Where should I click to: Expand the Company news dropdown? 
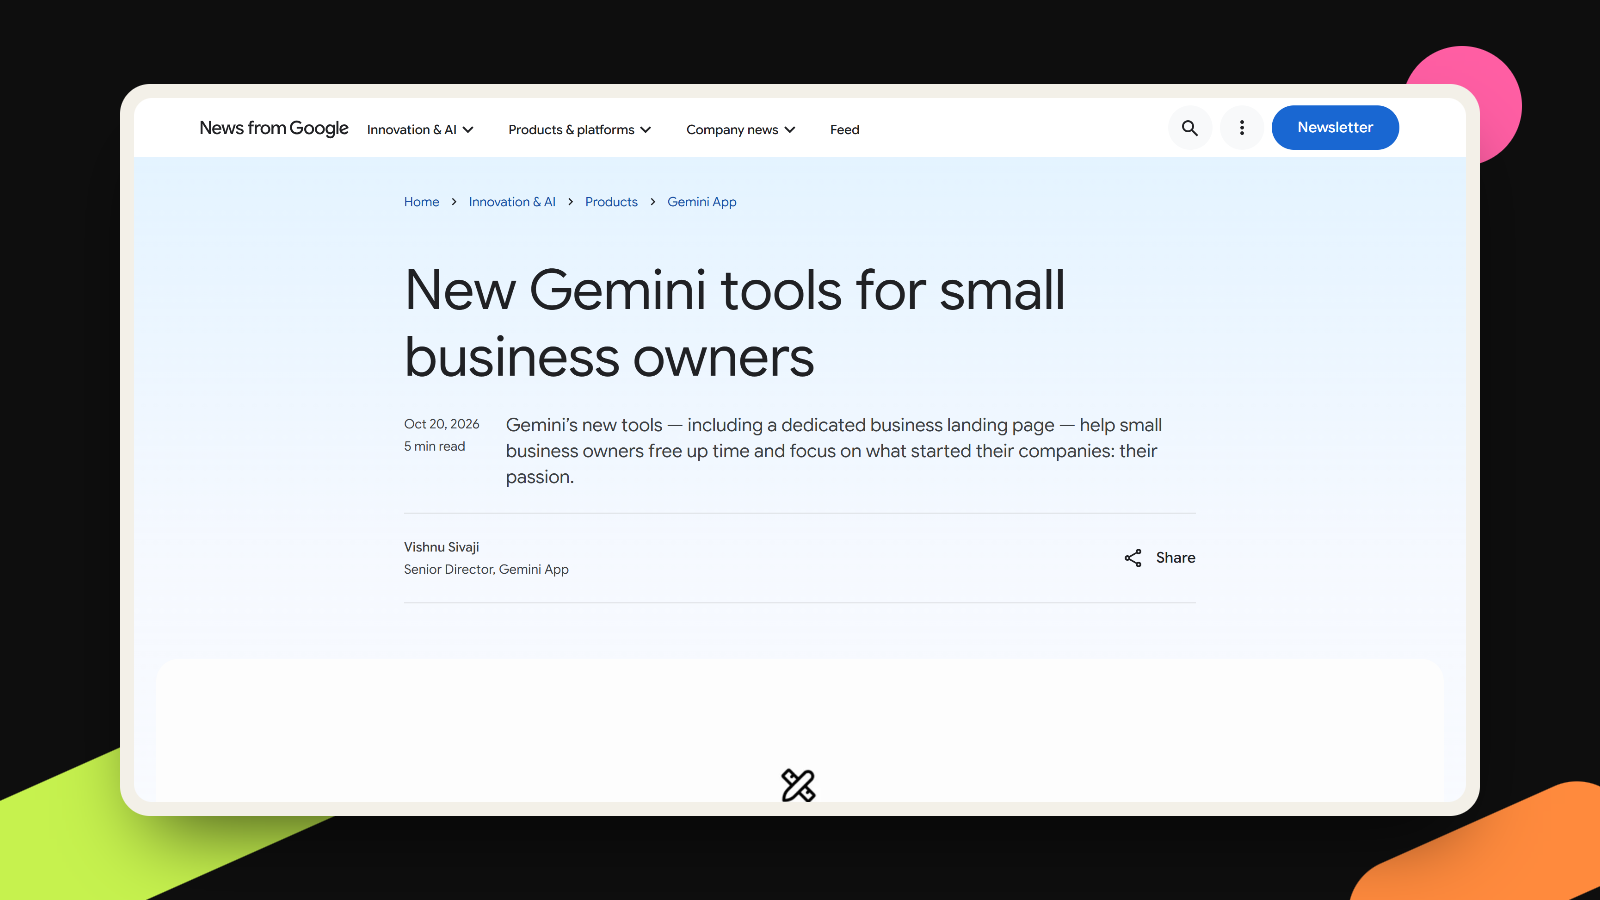click(x=741, y=130)
